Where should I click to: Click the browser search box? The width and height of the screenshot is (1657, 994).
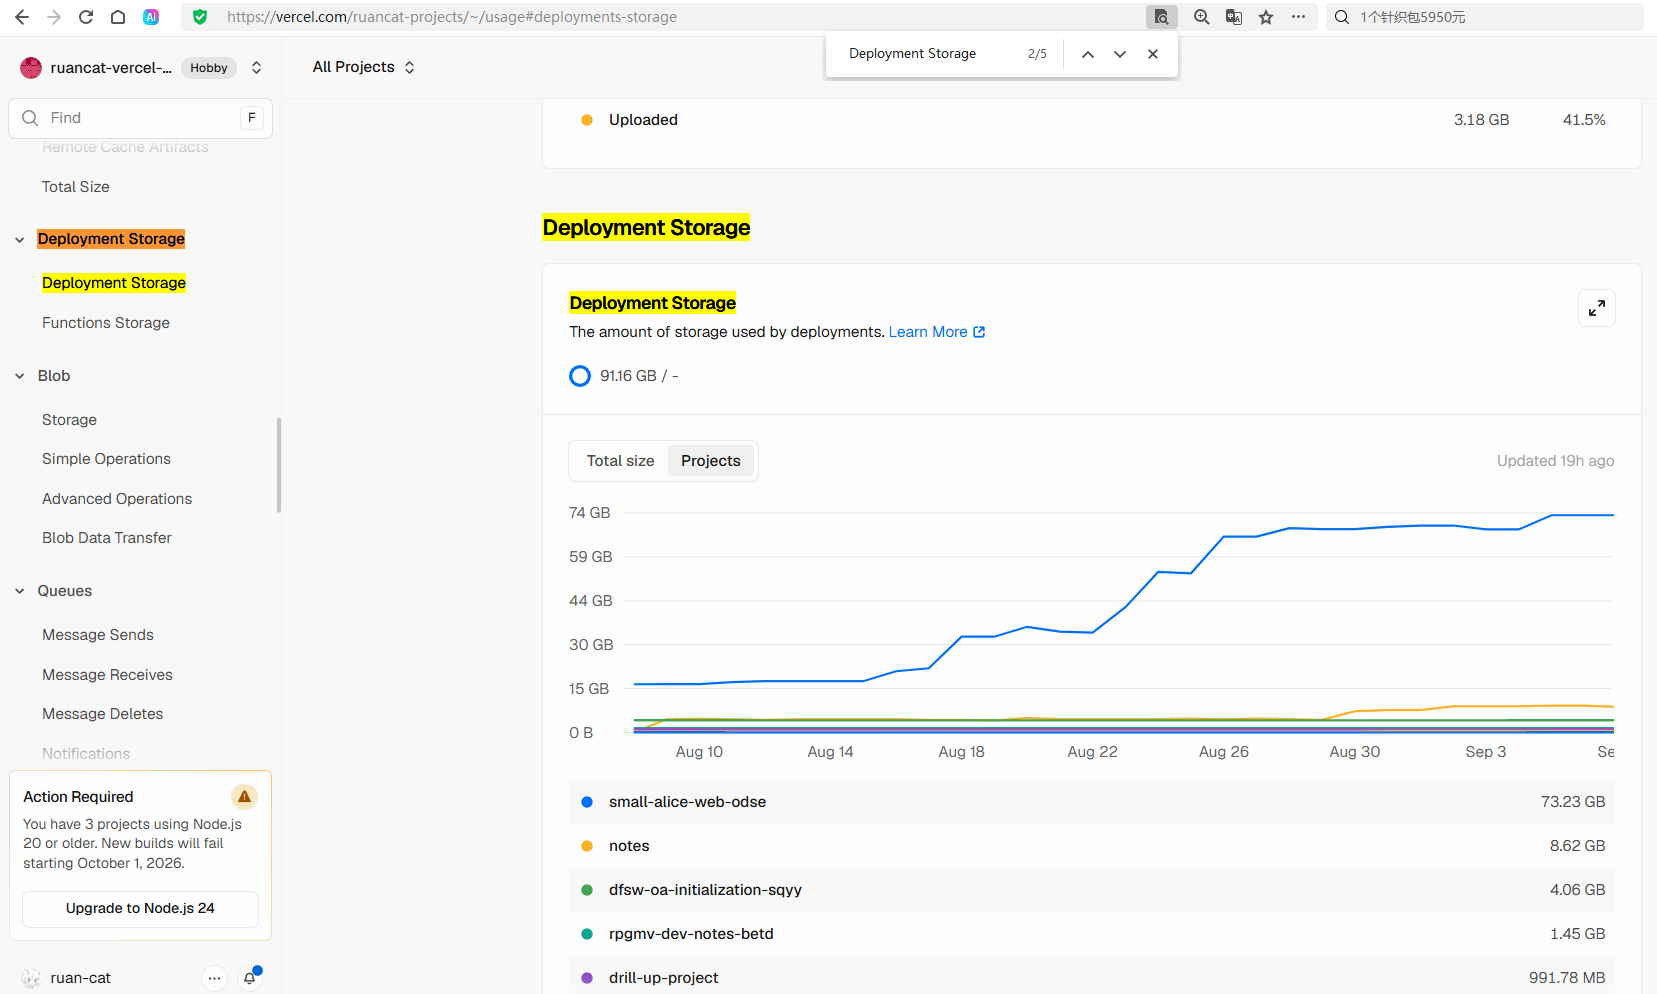click(1485, 17)
